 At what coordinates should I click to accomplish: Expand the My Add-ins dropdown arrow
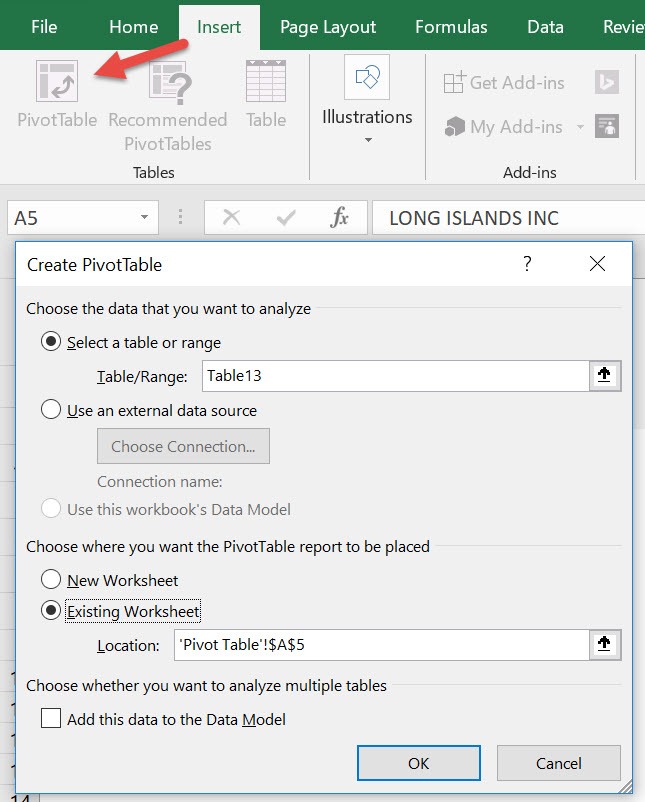pos(580,126)
